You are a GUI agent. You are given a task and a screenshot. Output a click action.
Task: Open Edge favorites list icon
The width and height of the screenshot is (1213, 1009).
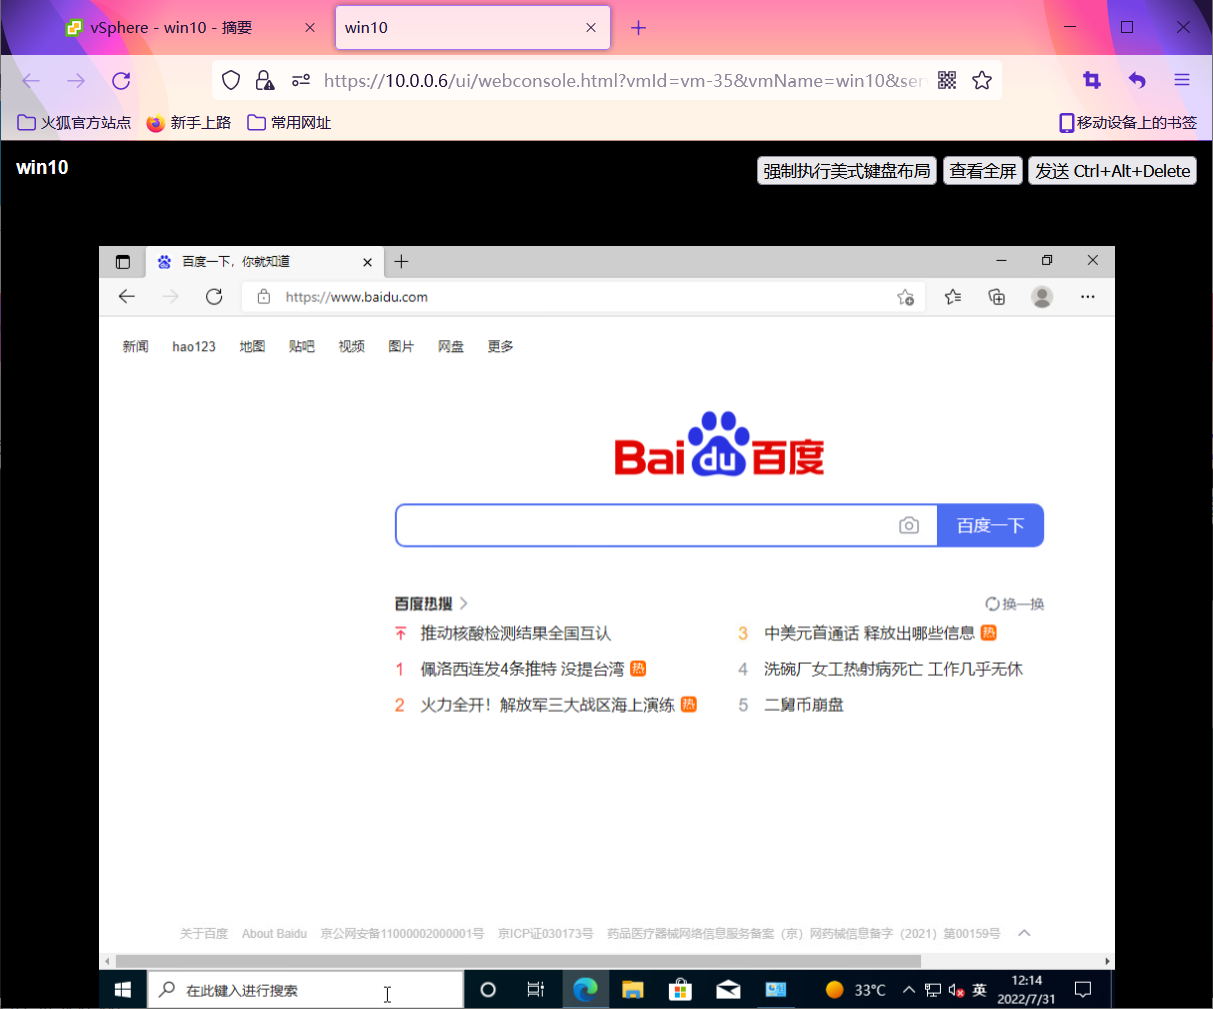point(953,297)
